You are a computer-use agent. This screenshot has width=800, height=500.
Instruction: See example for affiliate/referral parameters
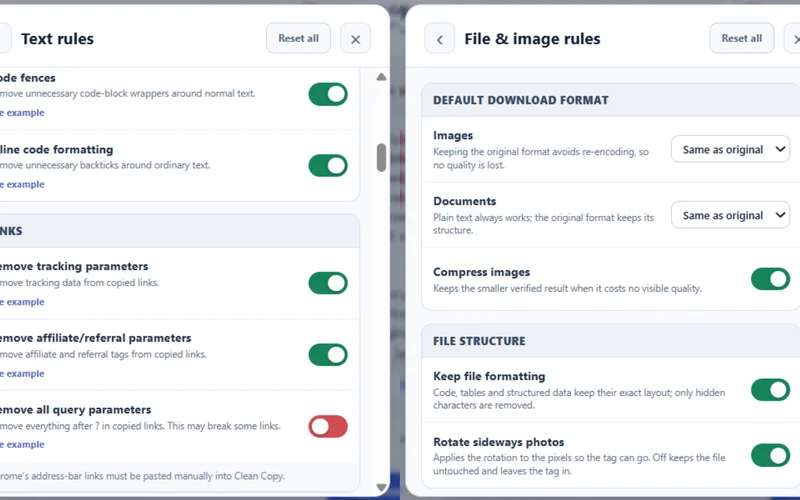pyautogui.click(x=22, y=373)
